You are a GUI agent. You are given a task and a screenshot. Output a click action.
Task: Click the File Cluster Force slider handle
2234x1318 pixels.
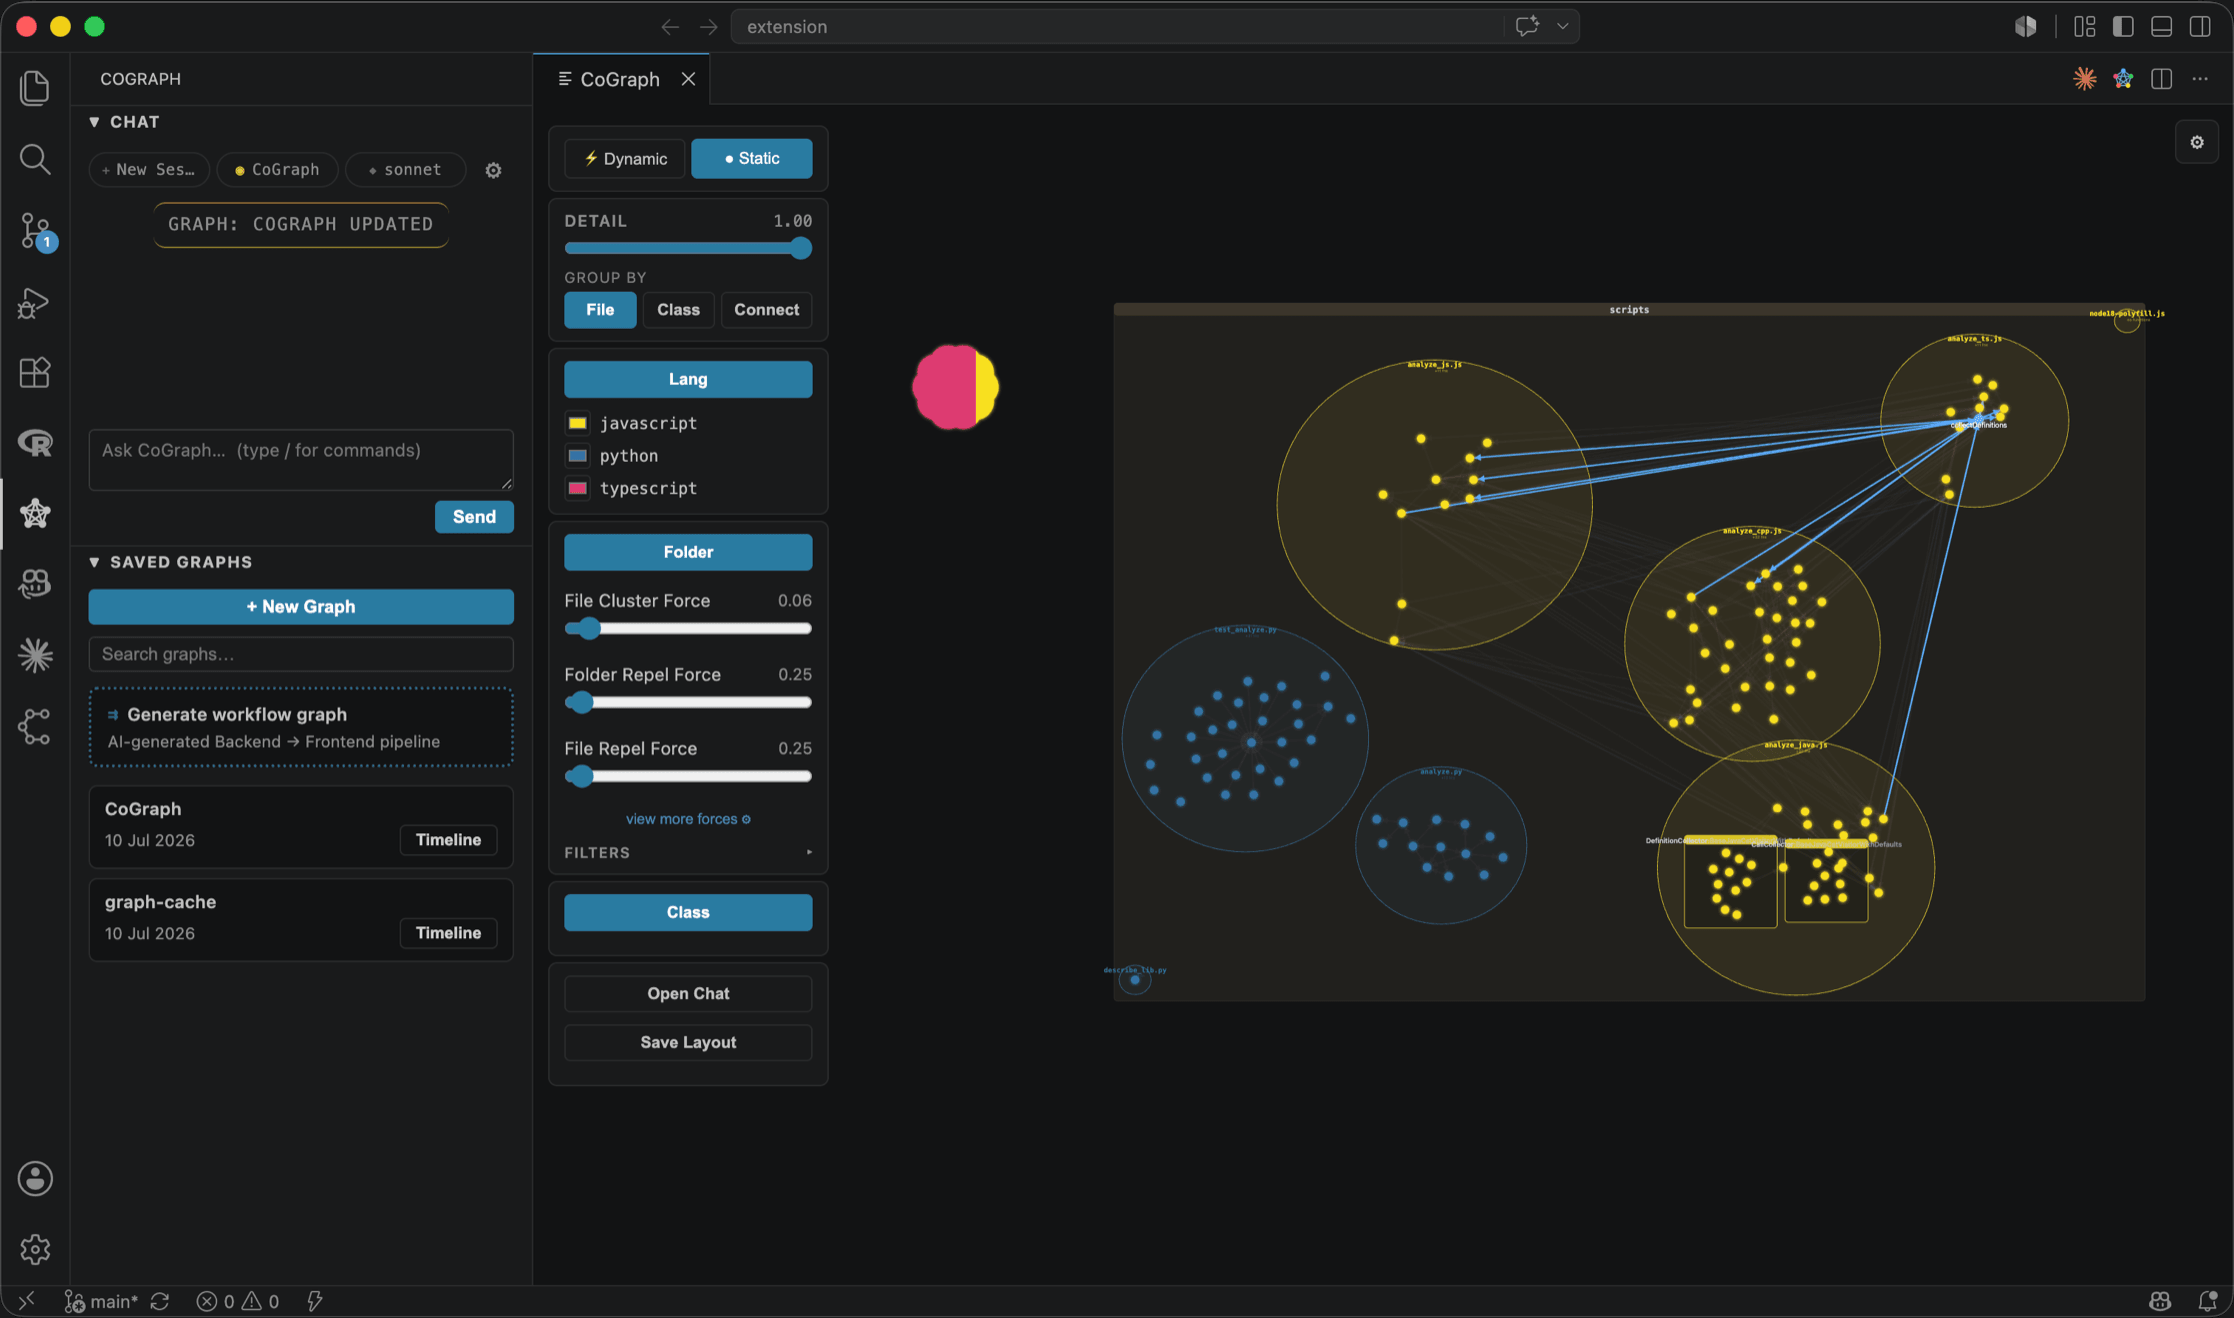(589, 628)
